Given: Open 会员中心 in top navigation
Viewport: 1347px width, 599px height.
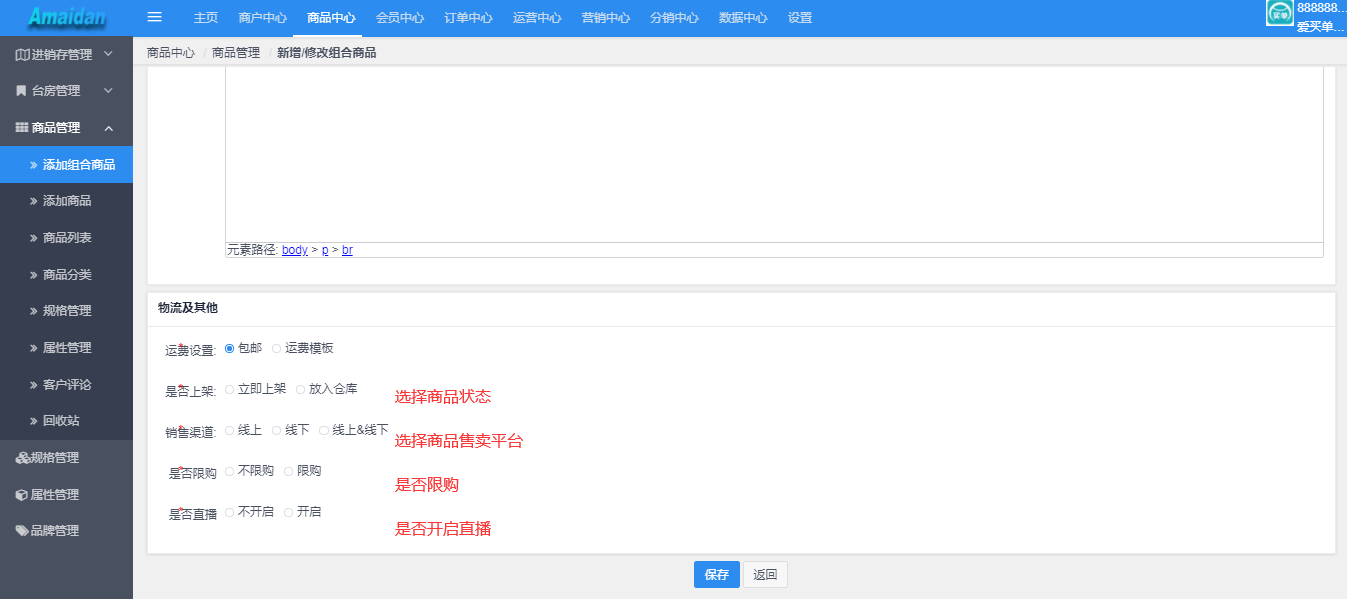Looking at the screenshot, I should tap(400, 18).
